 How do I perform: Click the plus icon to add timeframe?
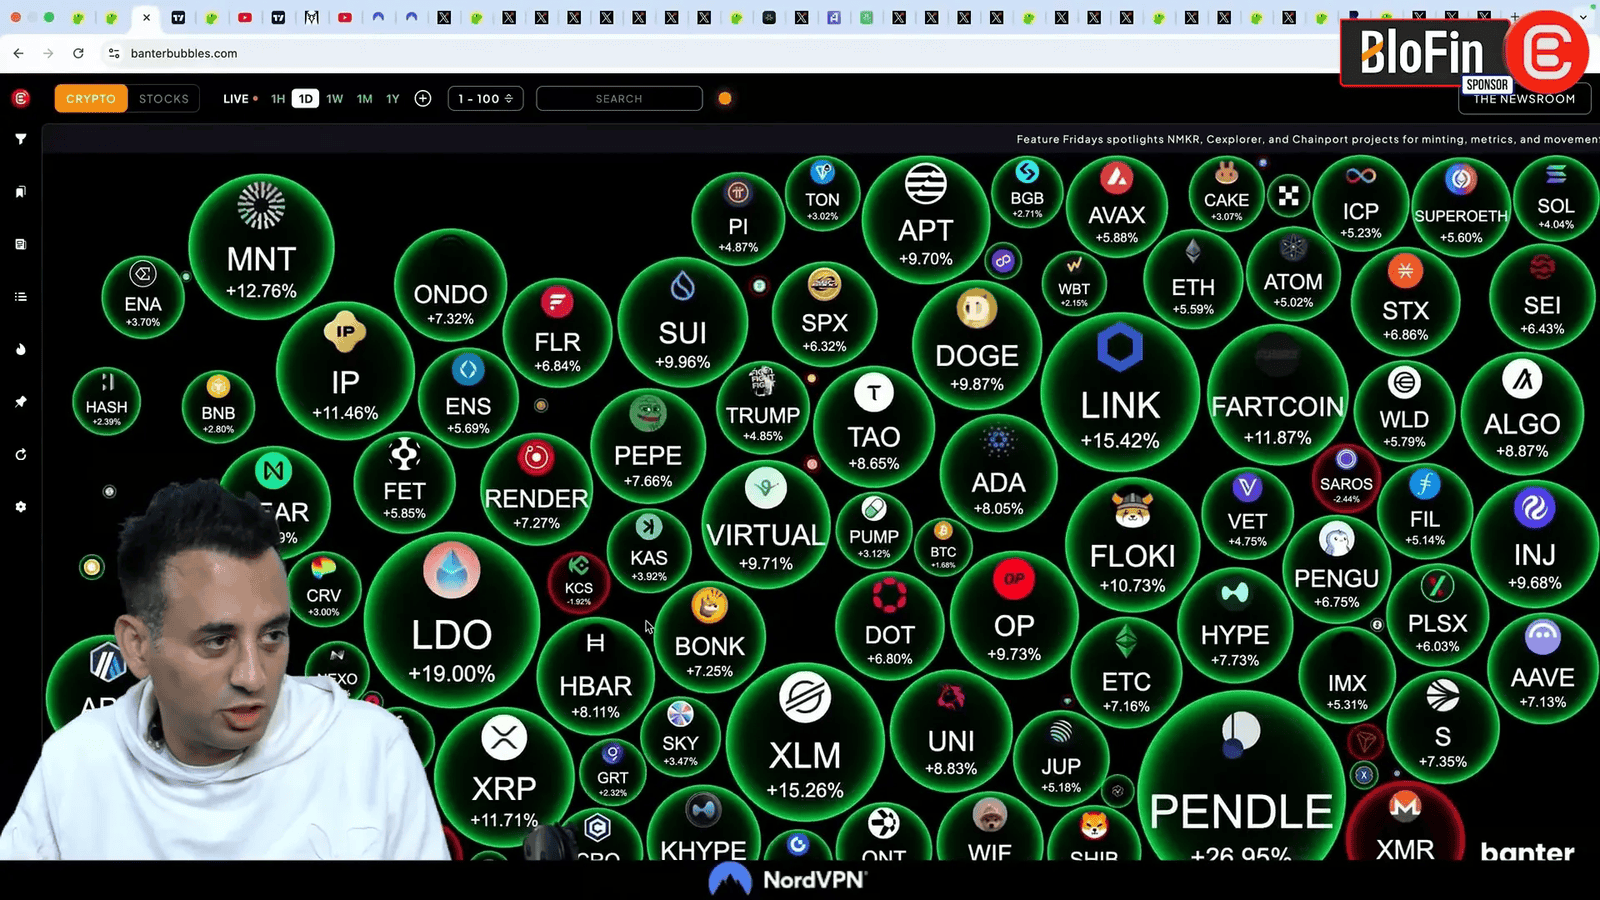pyautogui.click(x=423, y=99)
